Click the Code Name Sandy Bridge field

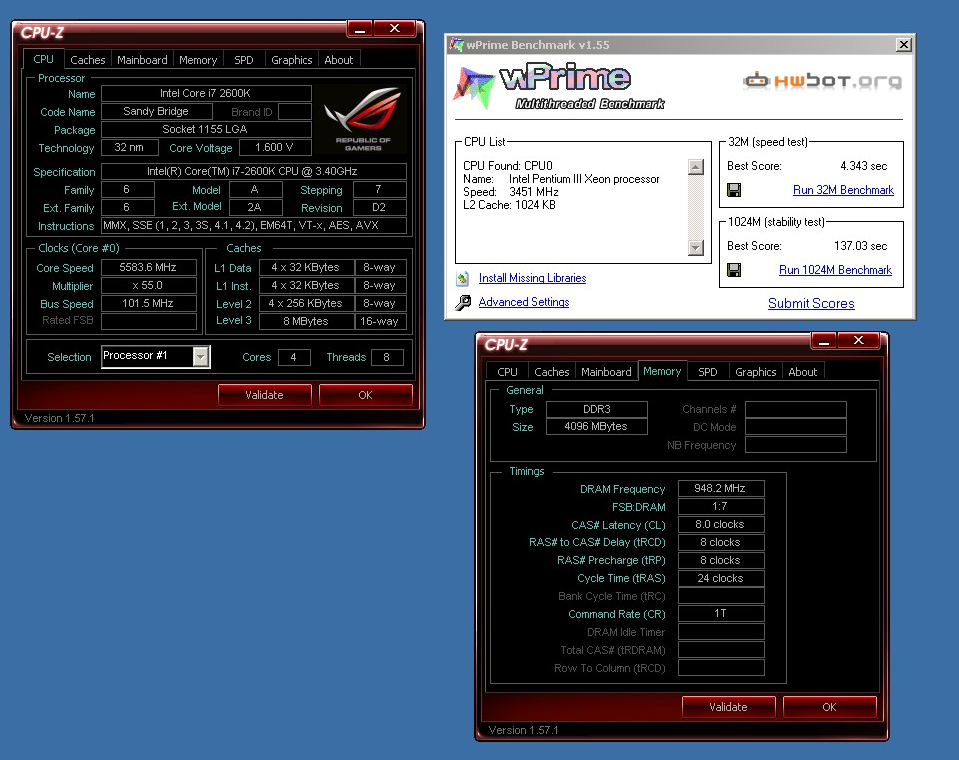(157, 111)
